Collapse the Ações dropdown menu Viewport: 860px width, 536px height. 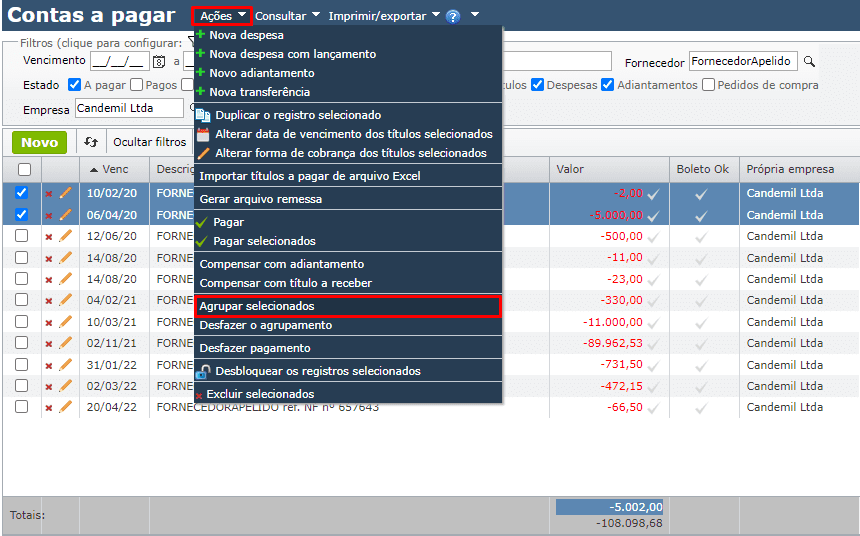point(222,16)
